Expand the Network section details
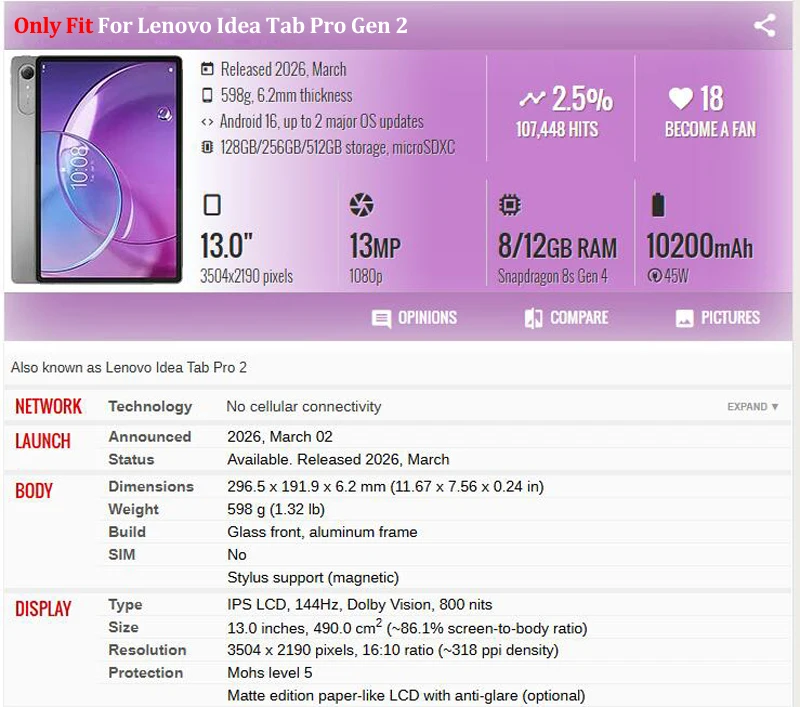 point(753,407)
